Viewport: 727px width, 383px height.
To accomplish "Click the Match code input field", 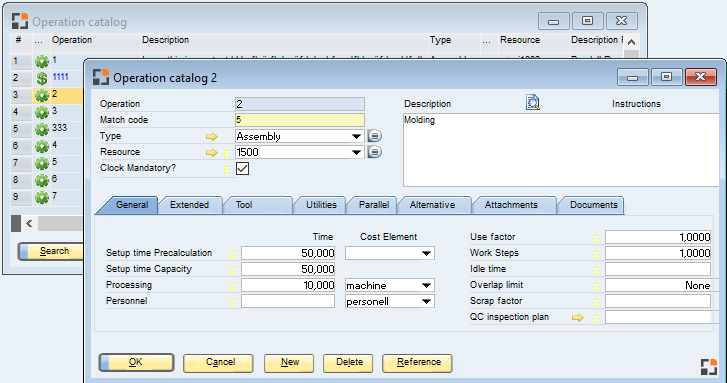I will click(300, 120).
